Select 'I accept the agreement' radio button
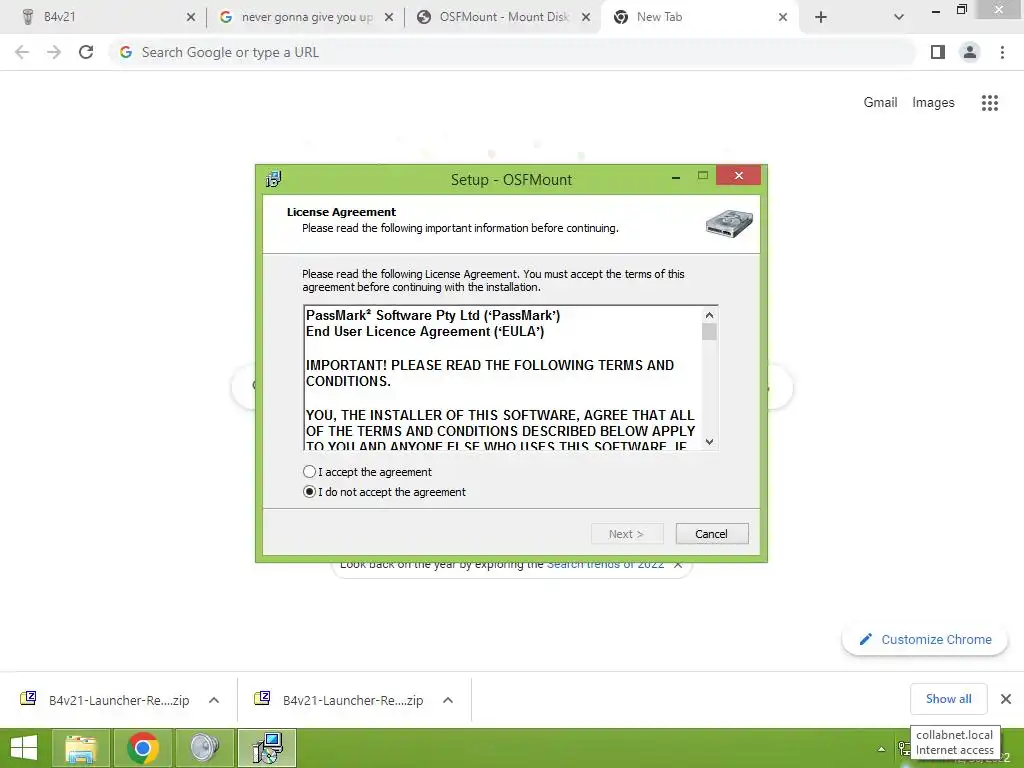The image size is (1024, 768). pyautogui.click(x=310, y=472)
